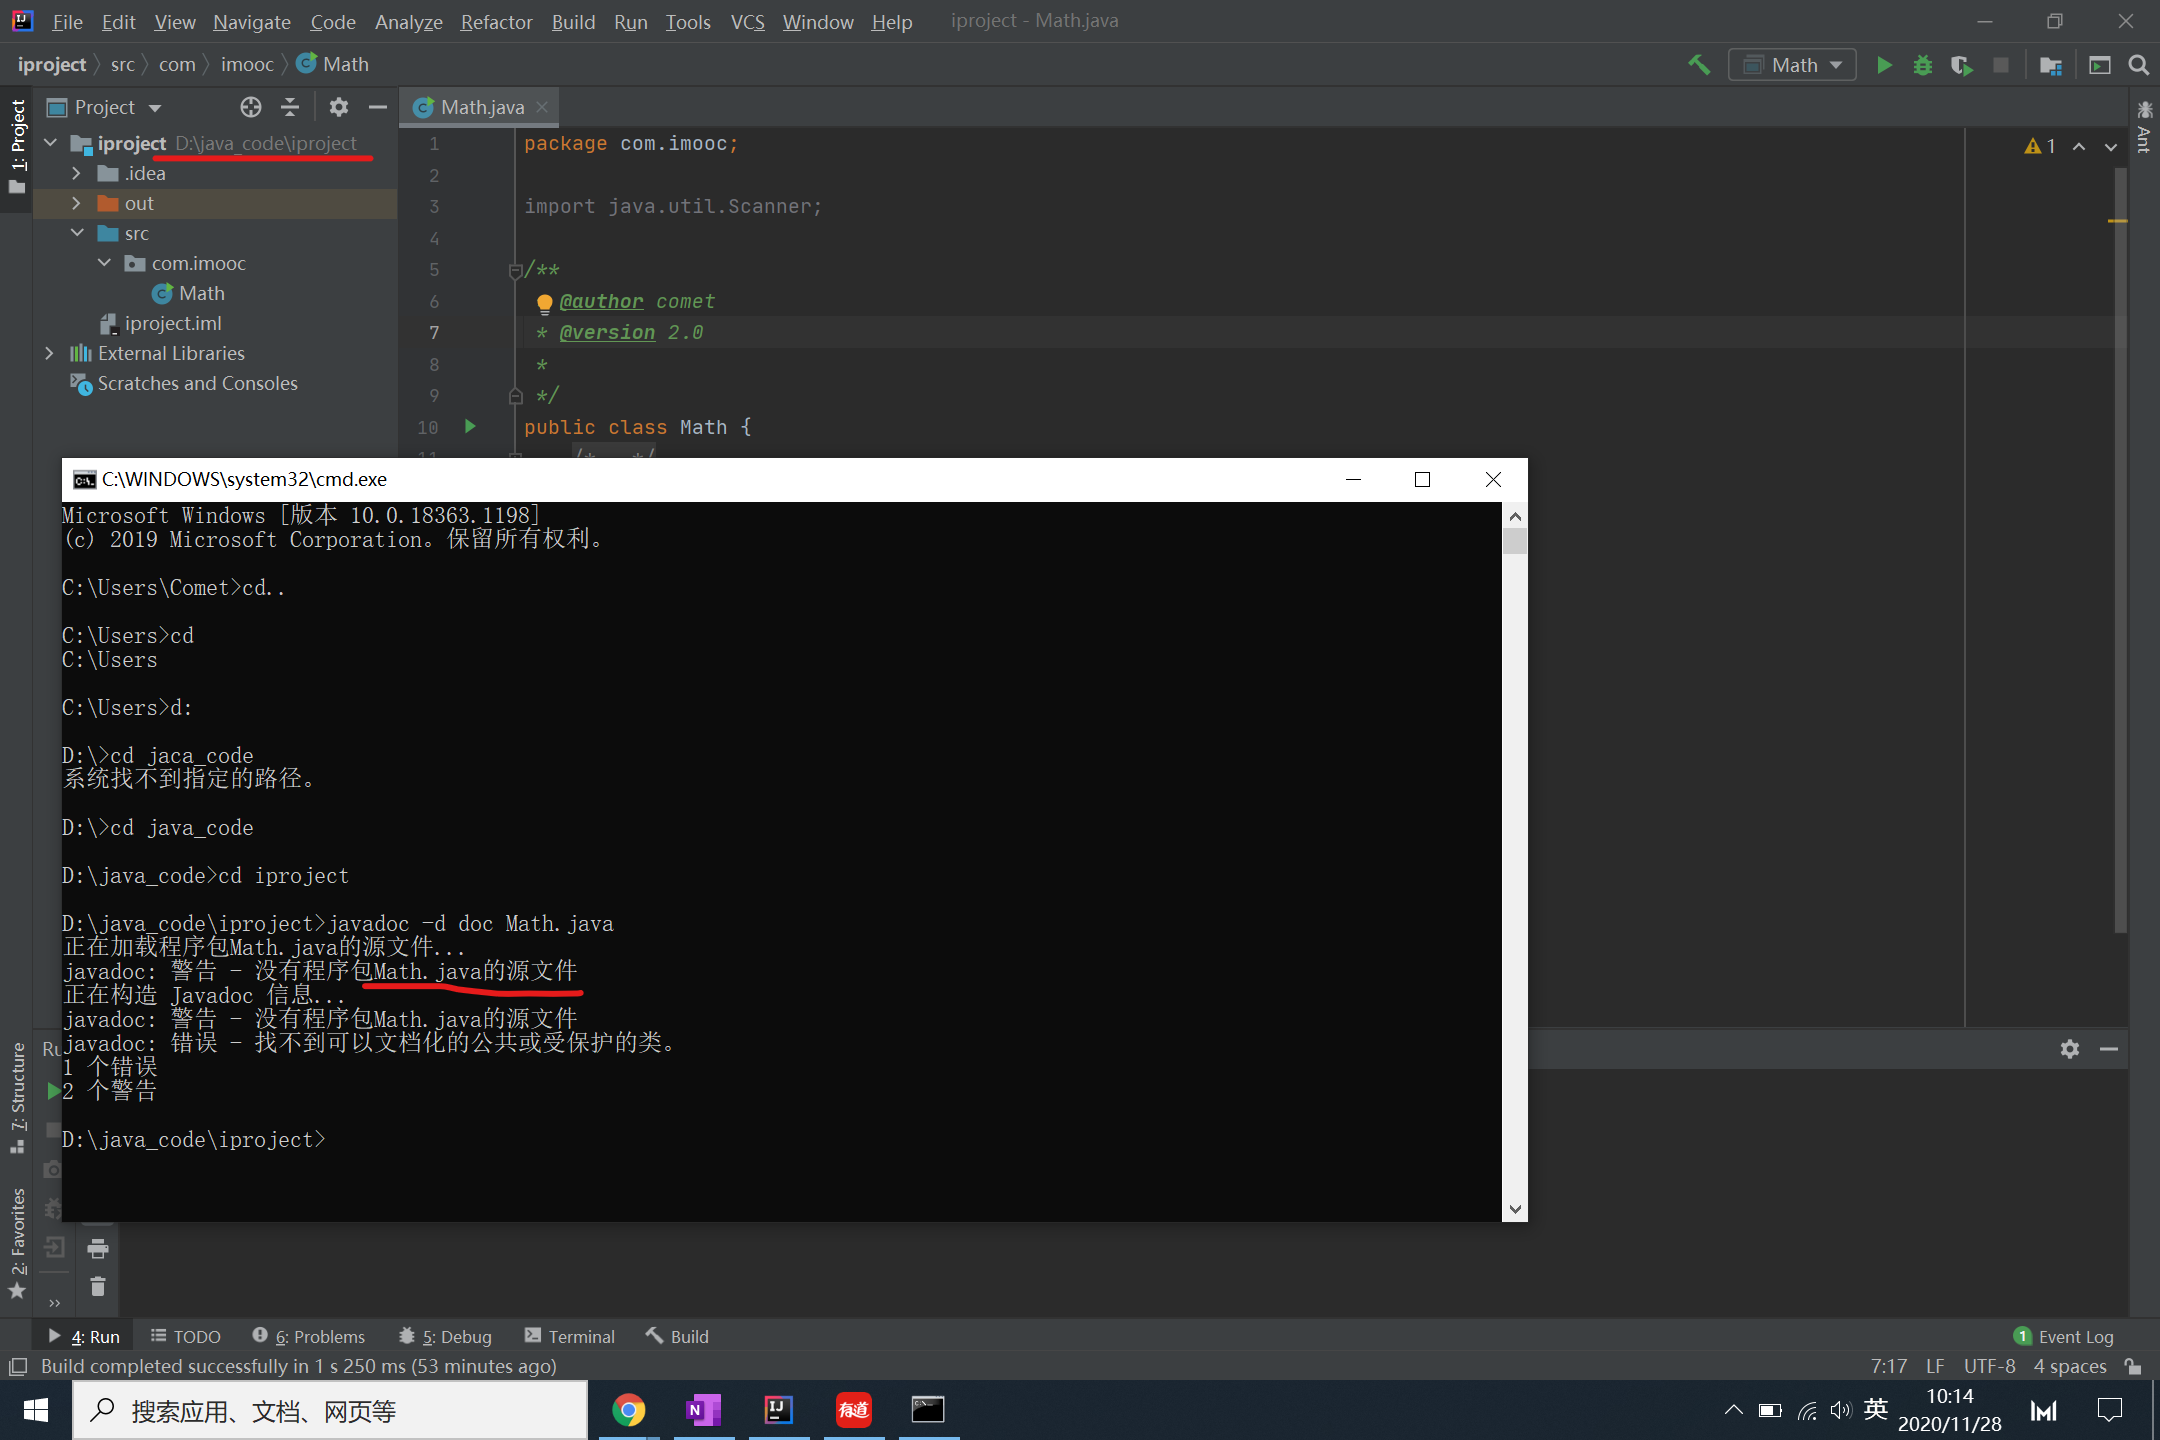2160x1440 pixels.
Task: Open Search Everywhere magnifier
Action: [x=2139, y=65]
